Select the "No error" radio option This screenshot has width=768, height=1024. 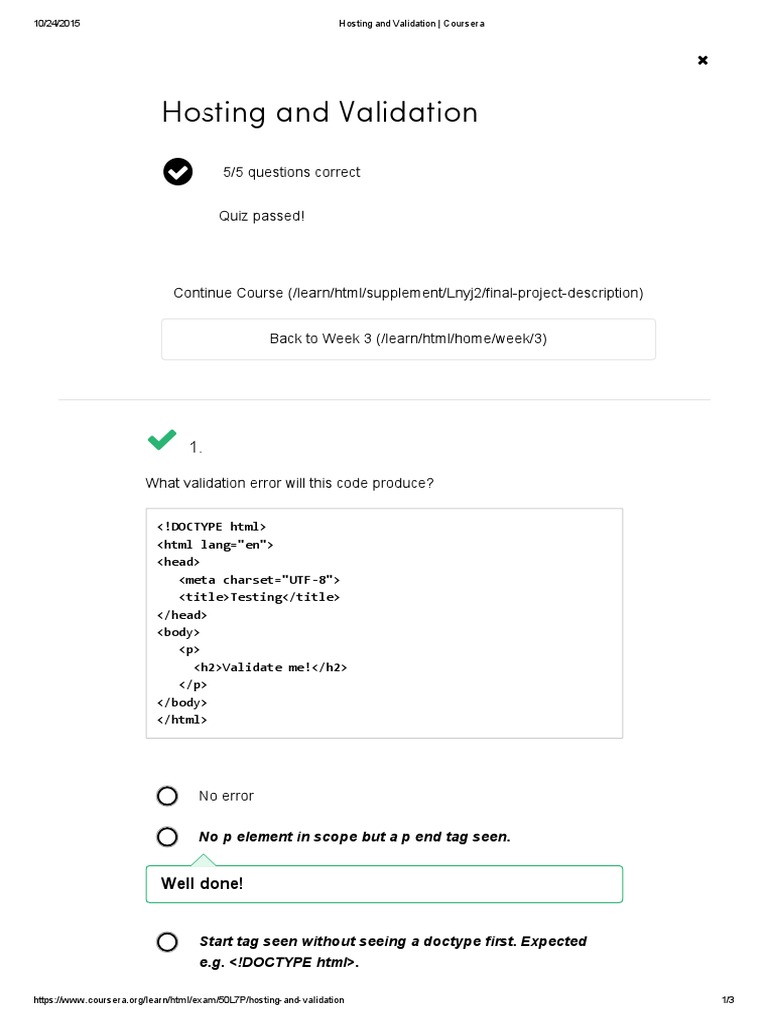pyautogui.click(x=167, y=796)
